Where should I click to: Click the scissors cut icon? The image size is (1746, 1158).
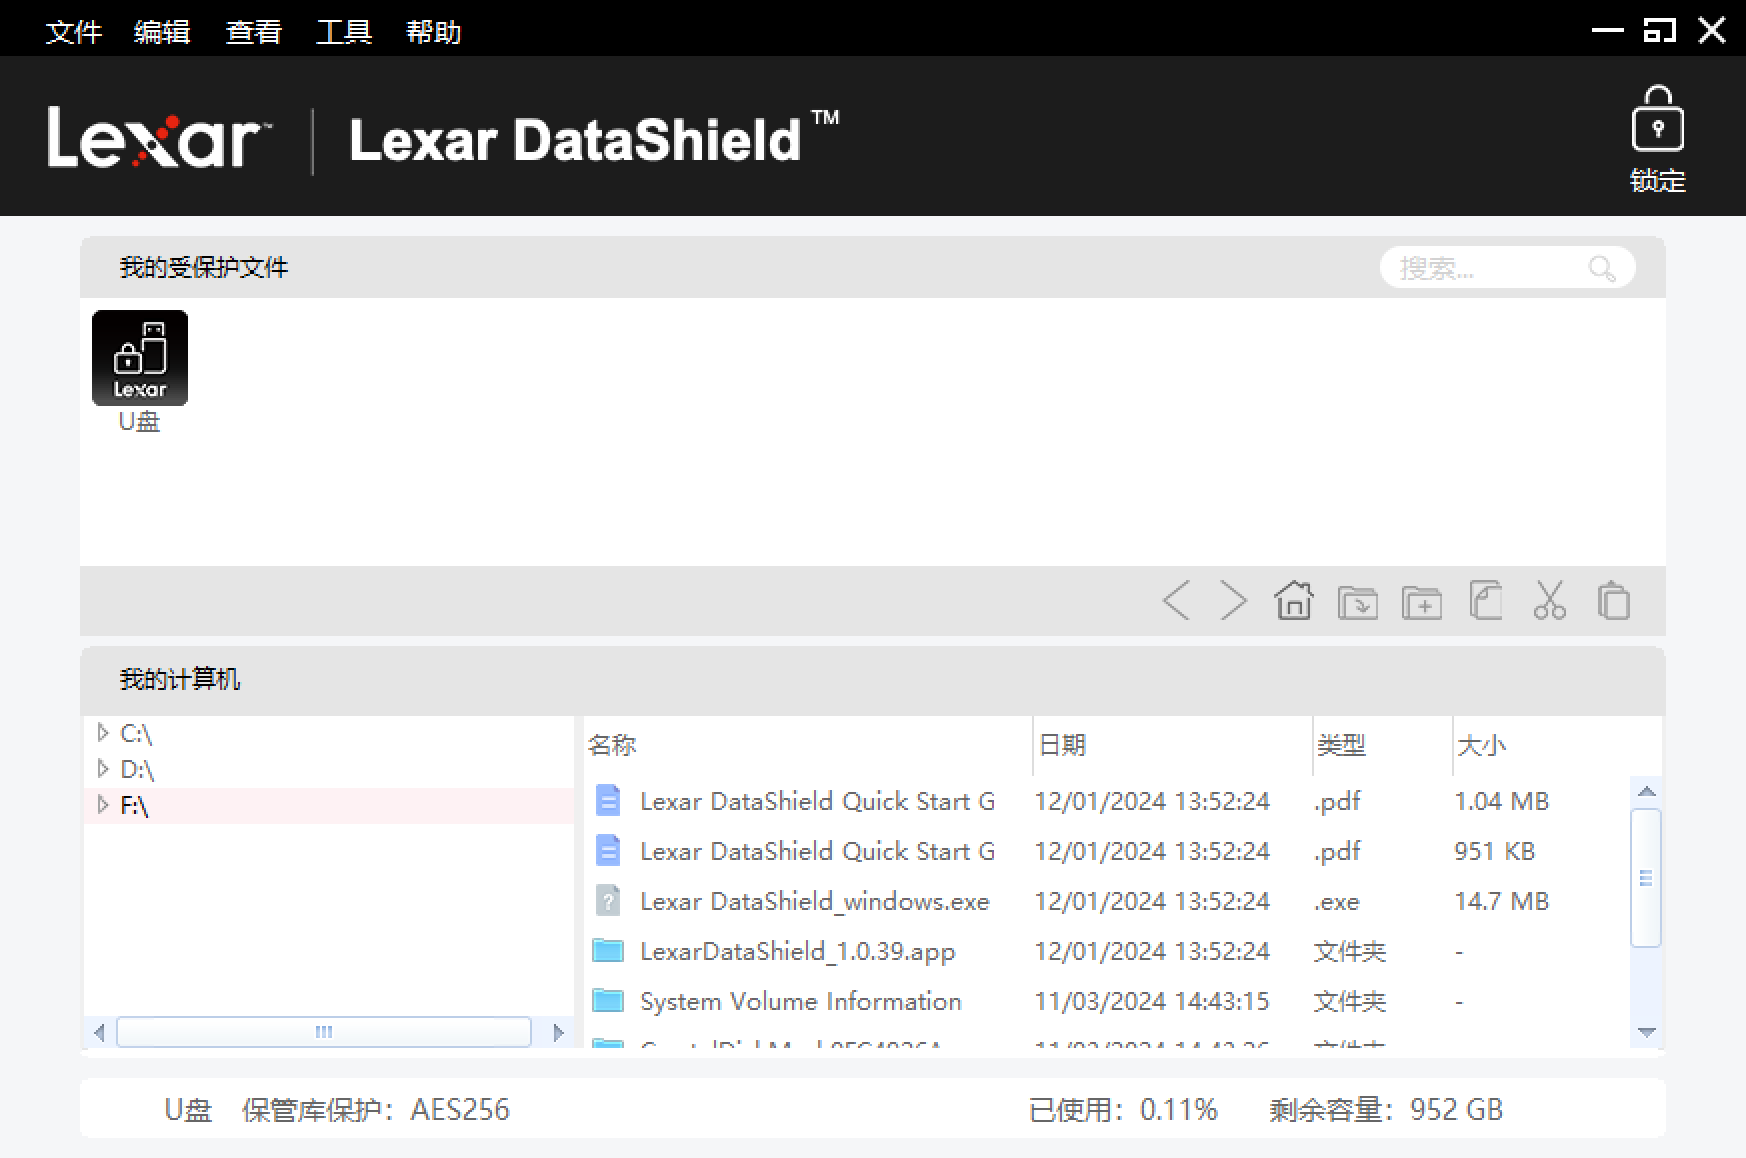pyautogui.click(x=1549, y=601)
